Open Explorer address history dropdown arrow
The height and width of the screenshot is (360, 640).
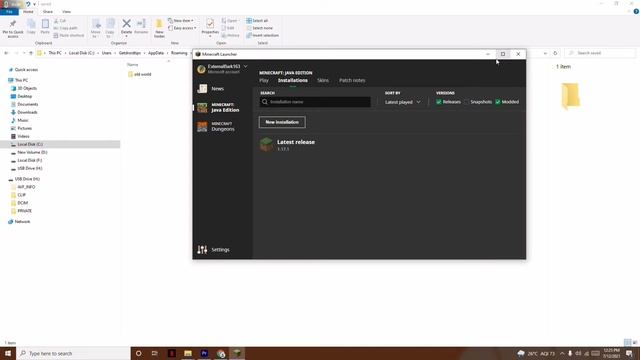545,53
